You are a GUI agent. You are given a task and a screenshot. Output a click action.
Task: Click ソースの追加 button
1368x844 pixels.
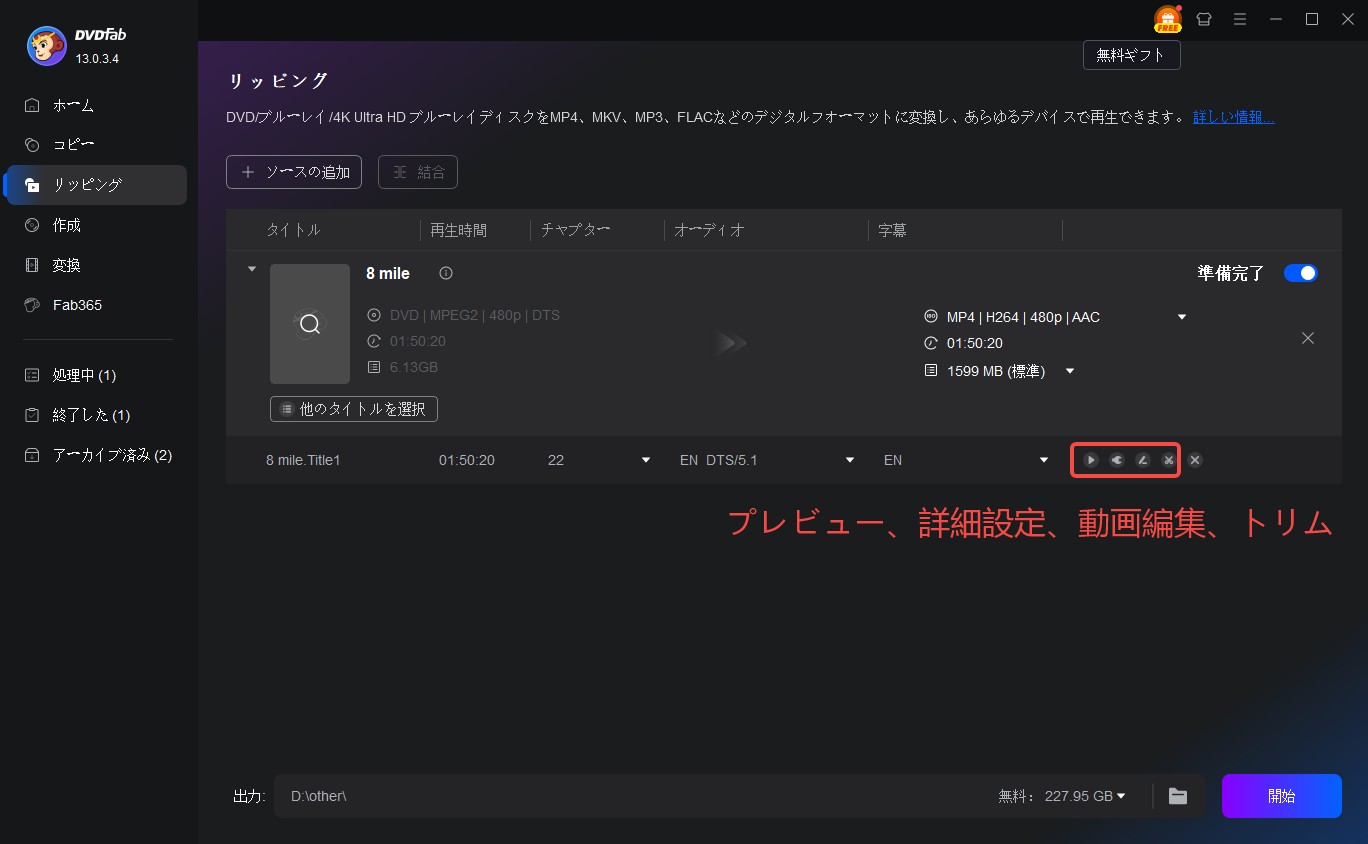coord(294,172)
